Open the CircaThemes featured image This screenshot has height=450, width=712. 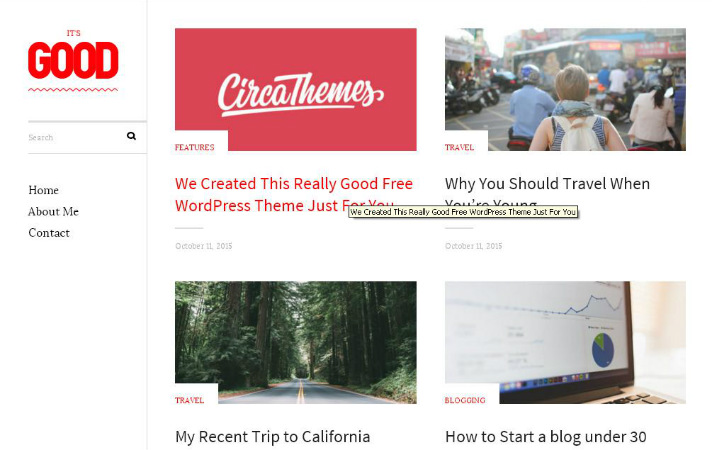tap(296, 89)
